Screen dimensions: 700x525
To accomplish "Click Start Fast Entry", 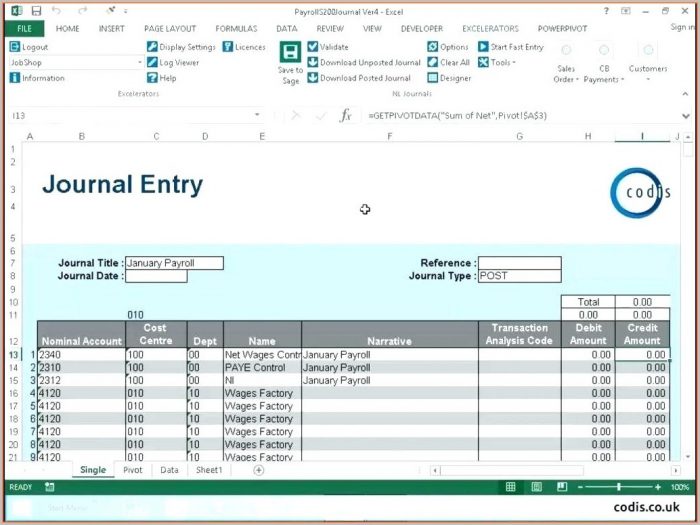I will coord(511,47).
